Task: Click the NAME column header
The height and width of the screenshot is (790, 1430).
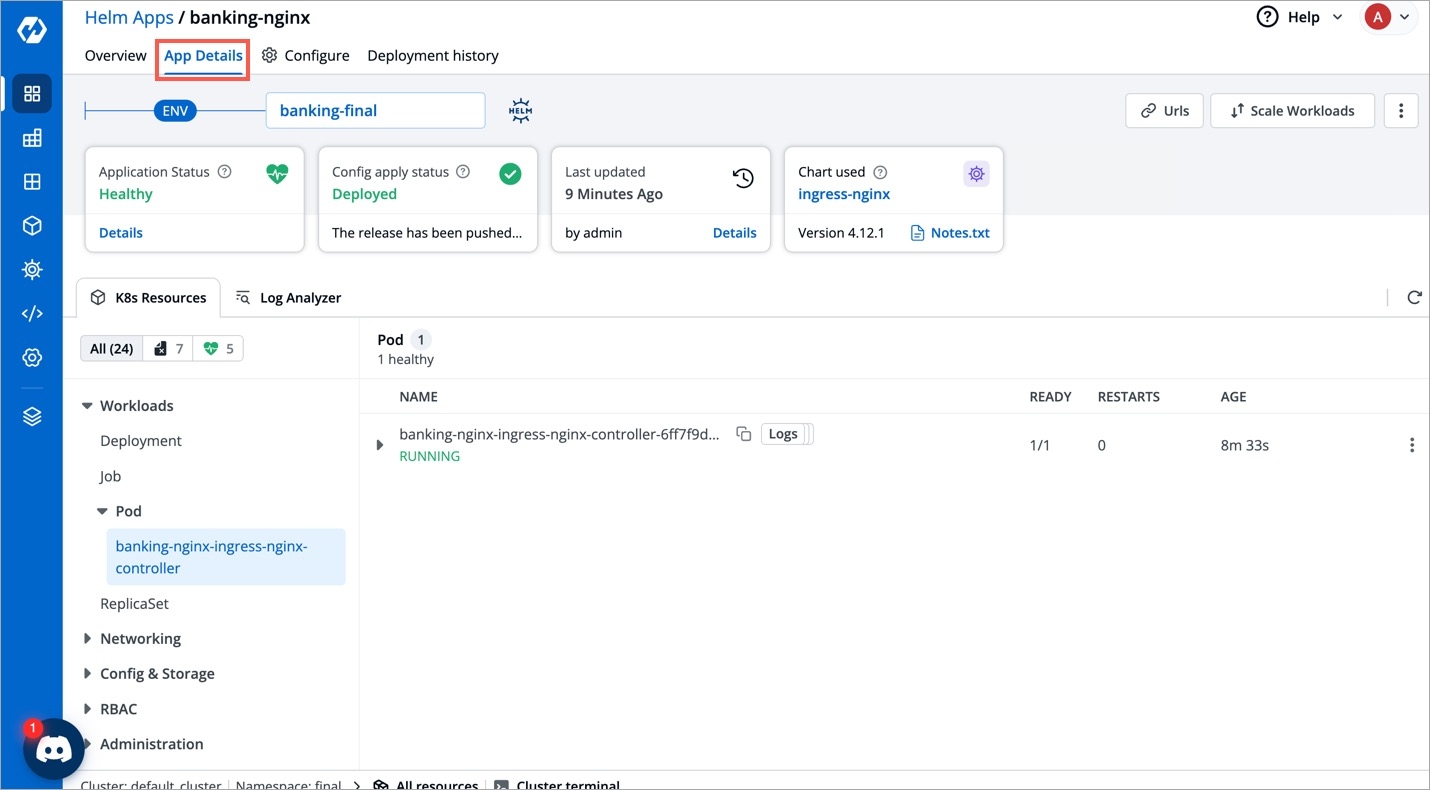Action: pyautogui.click(x=418, y=397)
